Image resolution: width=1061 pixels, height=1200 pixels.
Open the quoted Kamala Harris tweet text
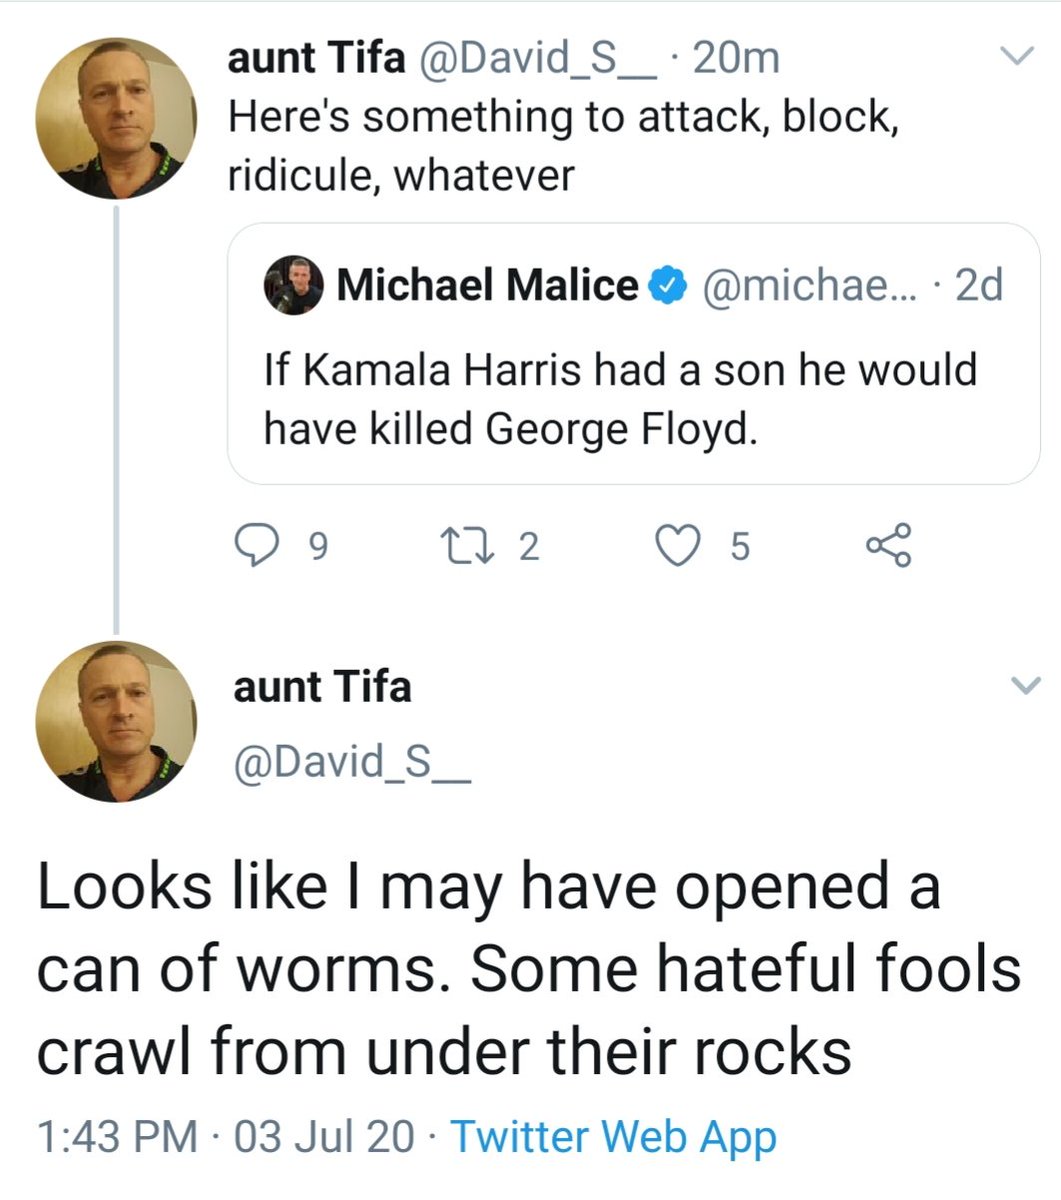[620, 399]
